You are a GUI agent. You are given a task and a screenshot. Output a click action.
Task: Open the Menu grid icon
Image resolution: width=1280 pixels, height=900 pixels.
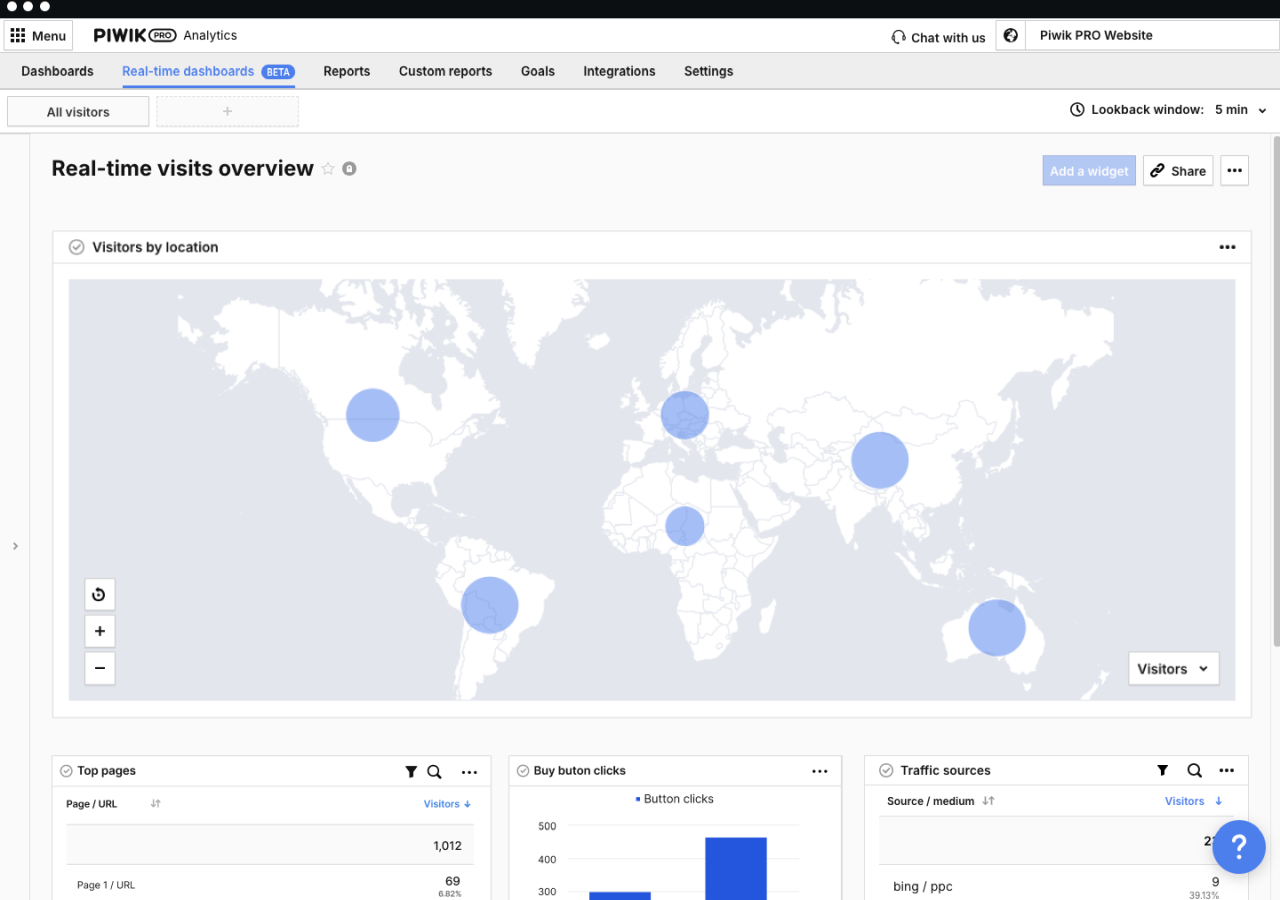[x=18, y=36]
